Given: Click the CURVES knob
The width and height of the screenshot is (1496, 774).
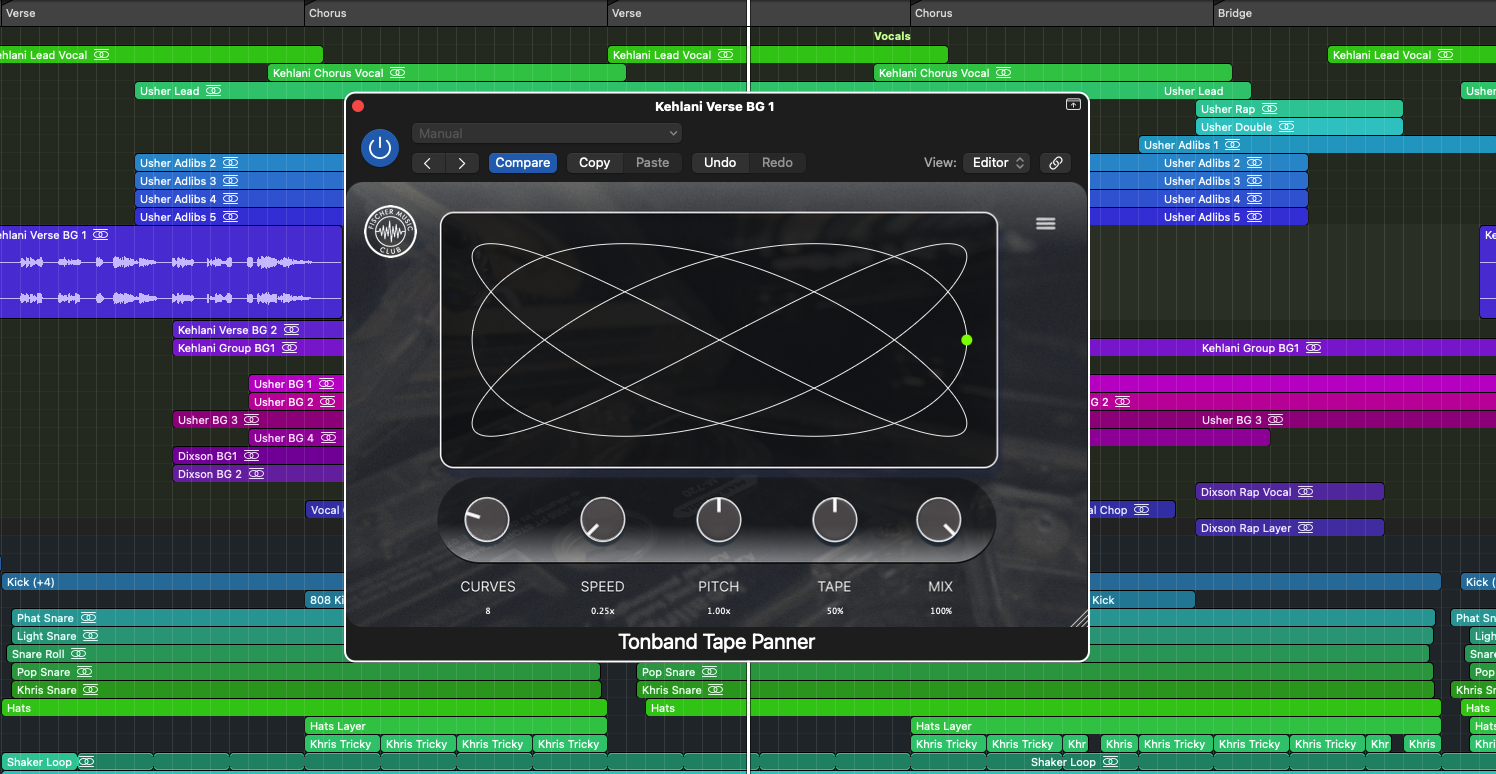Looking at the screenshot, I should pos(487,520).
